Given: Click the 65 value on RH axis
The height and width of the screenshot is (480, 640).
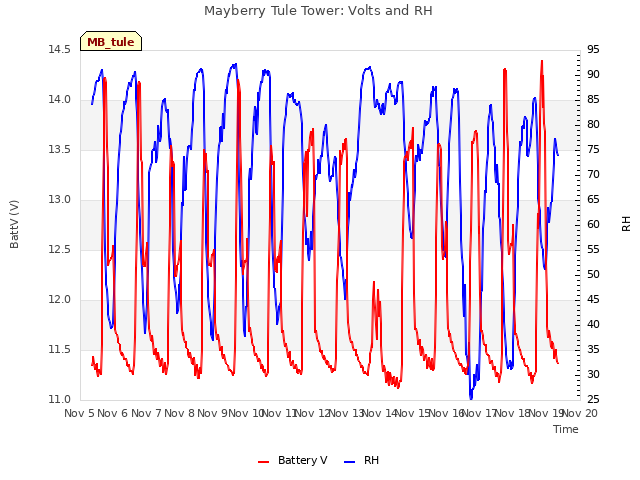Looking at the screenshot, I should click(593, 200).
